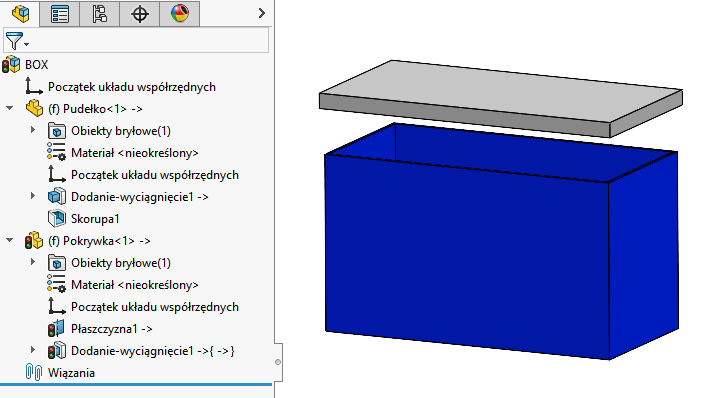The height and width of the screenshot is (398, 713).
Task: Select Płaszczyzna1 -> label
Action: point(111,329)
